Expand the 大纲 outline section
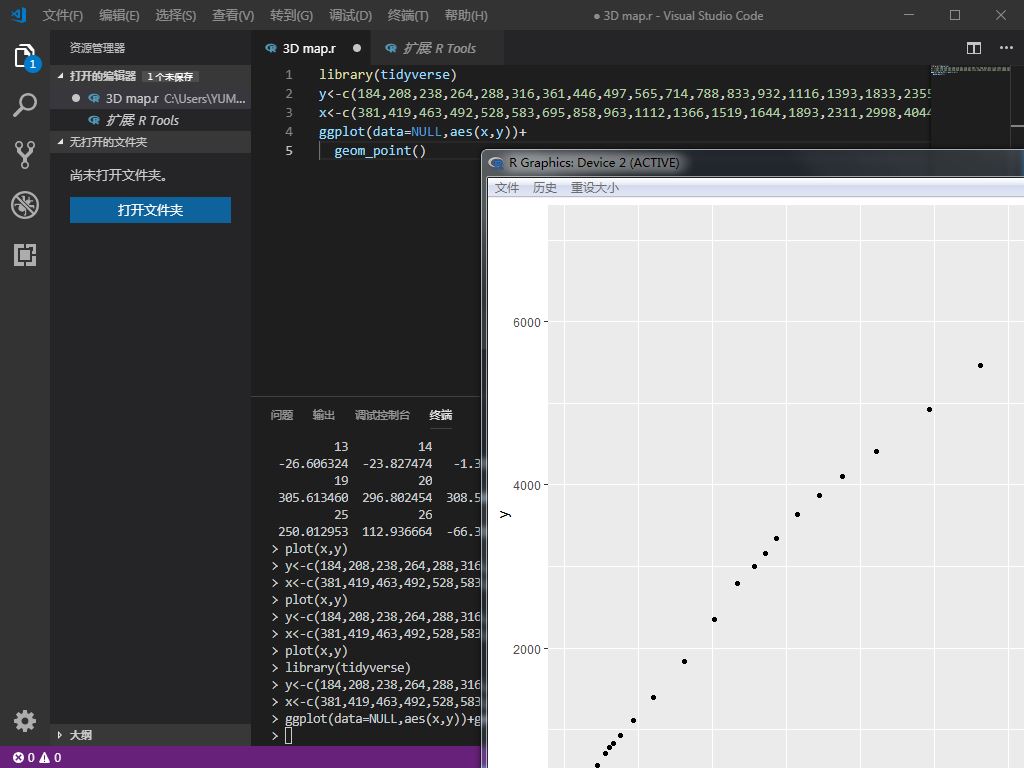The width and height of the screenshot is (1024, 768). tap(80, 735)
